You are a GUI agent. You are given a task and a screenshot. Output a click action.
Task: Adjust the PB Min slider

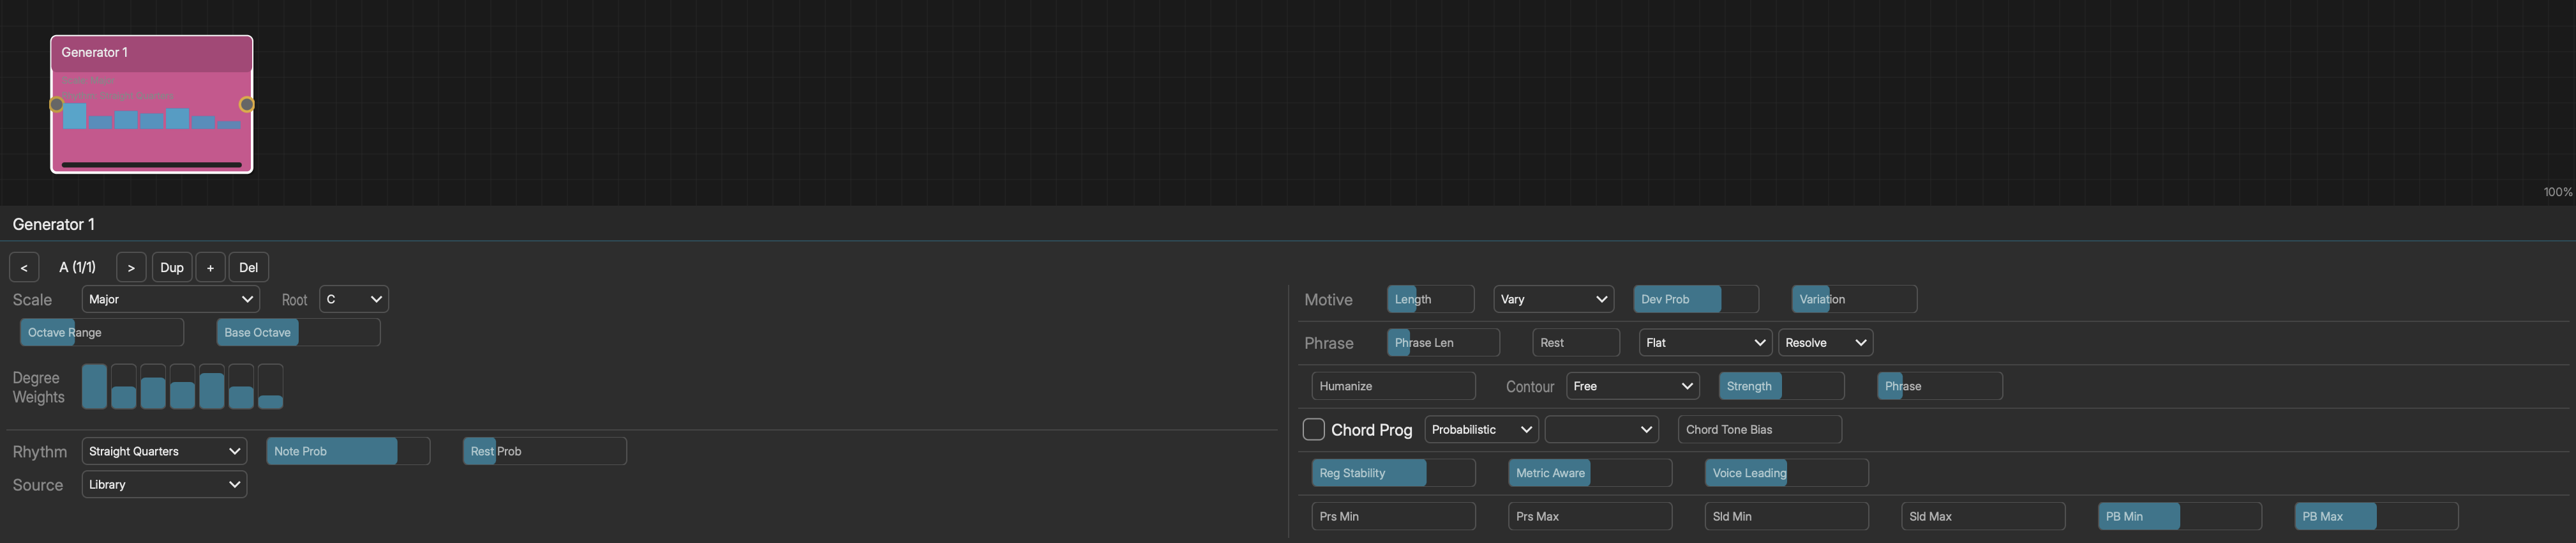click(x=2180, y=516)
